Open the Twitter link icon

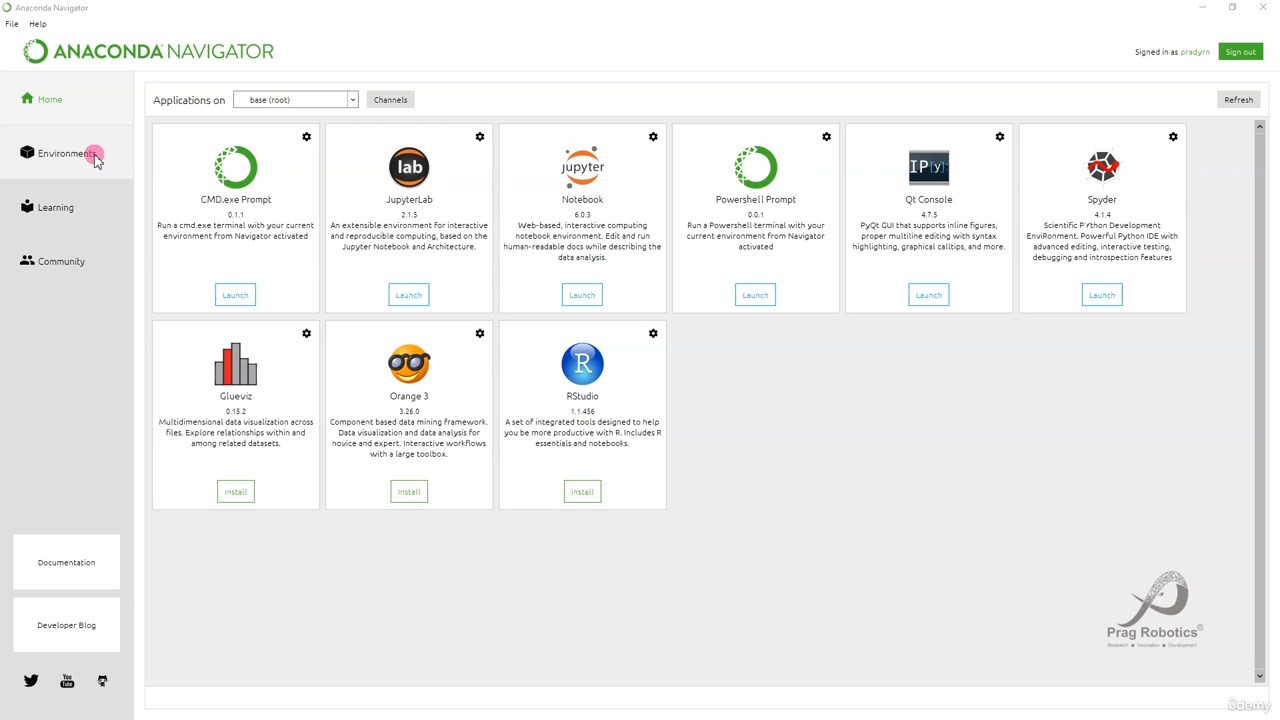click(31, 681)
